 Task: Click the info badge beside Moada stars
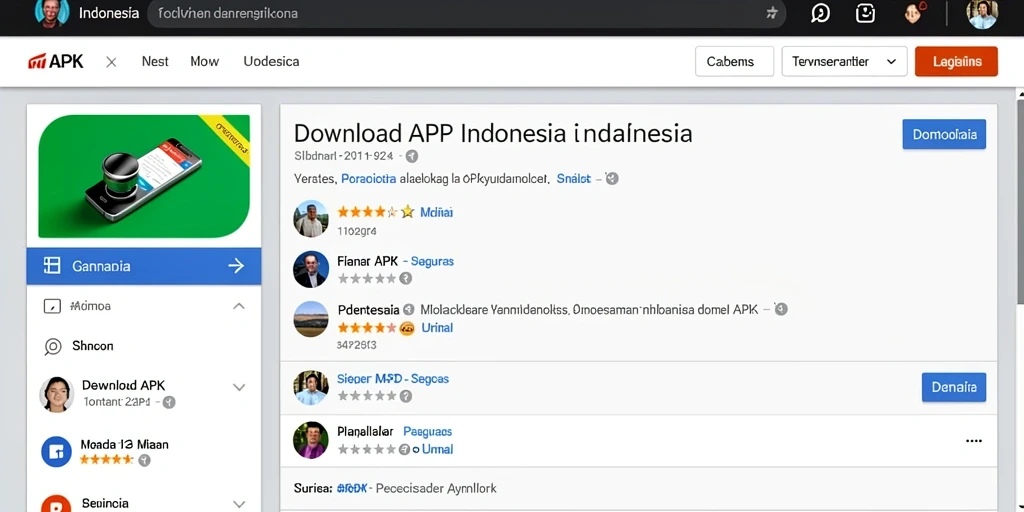[x=144, y=460]
